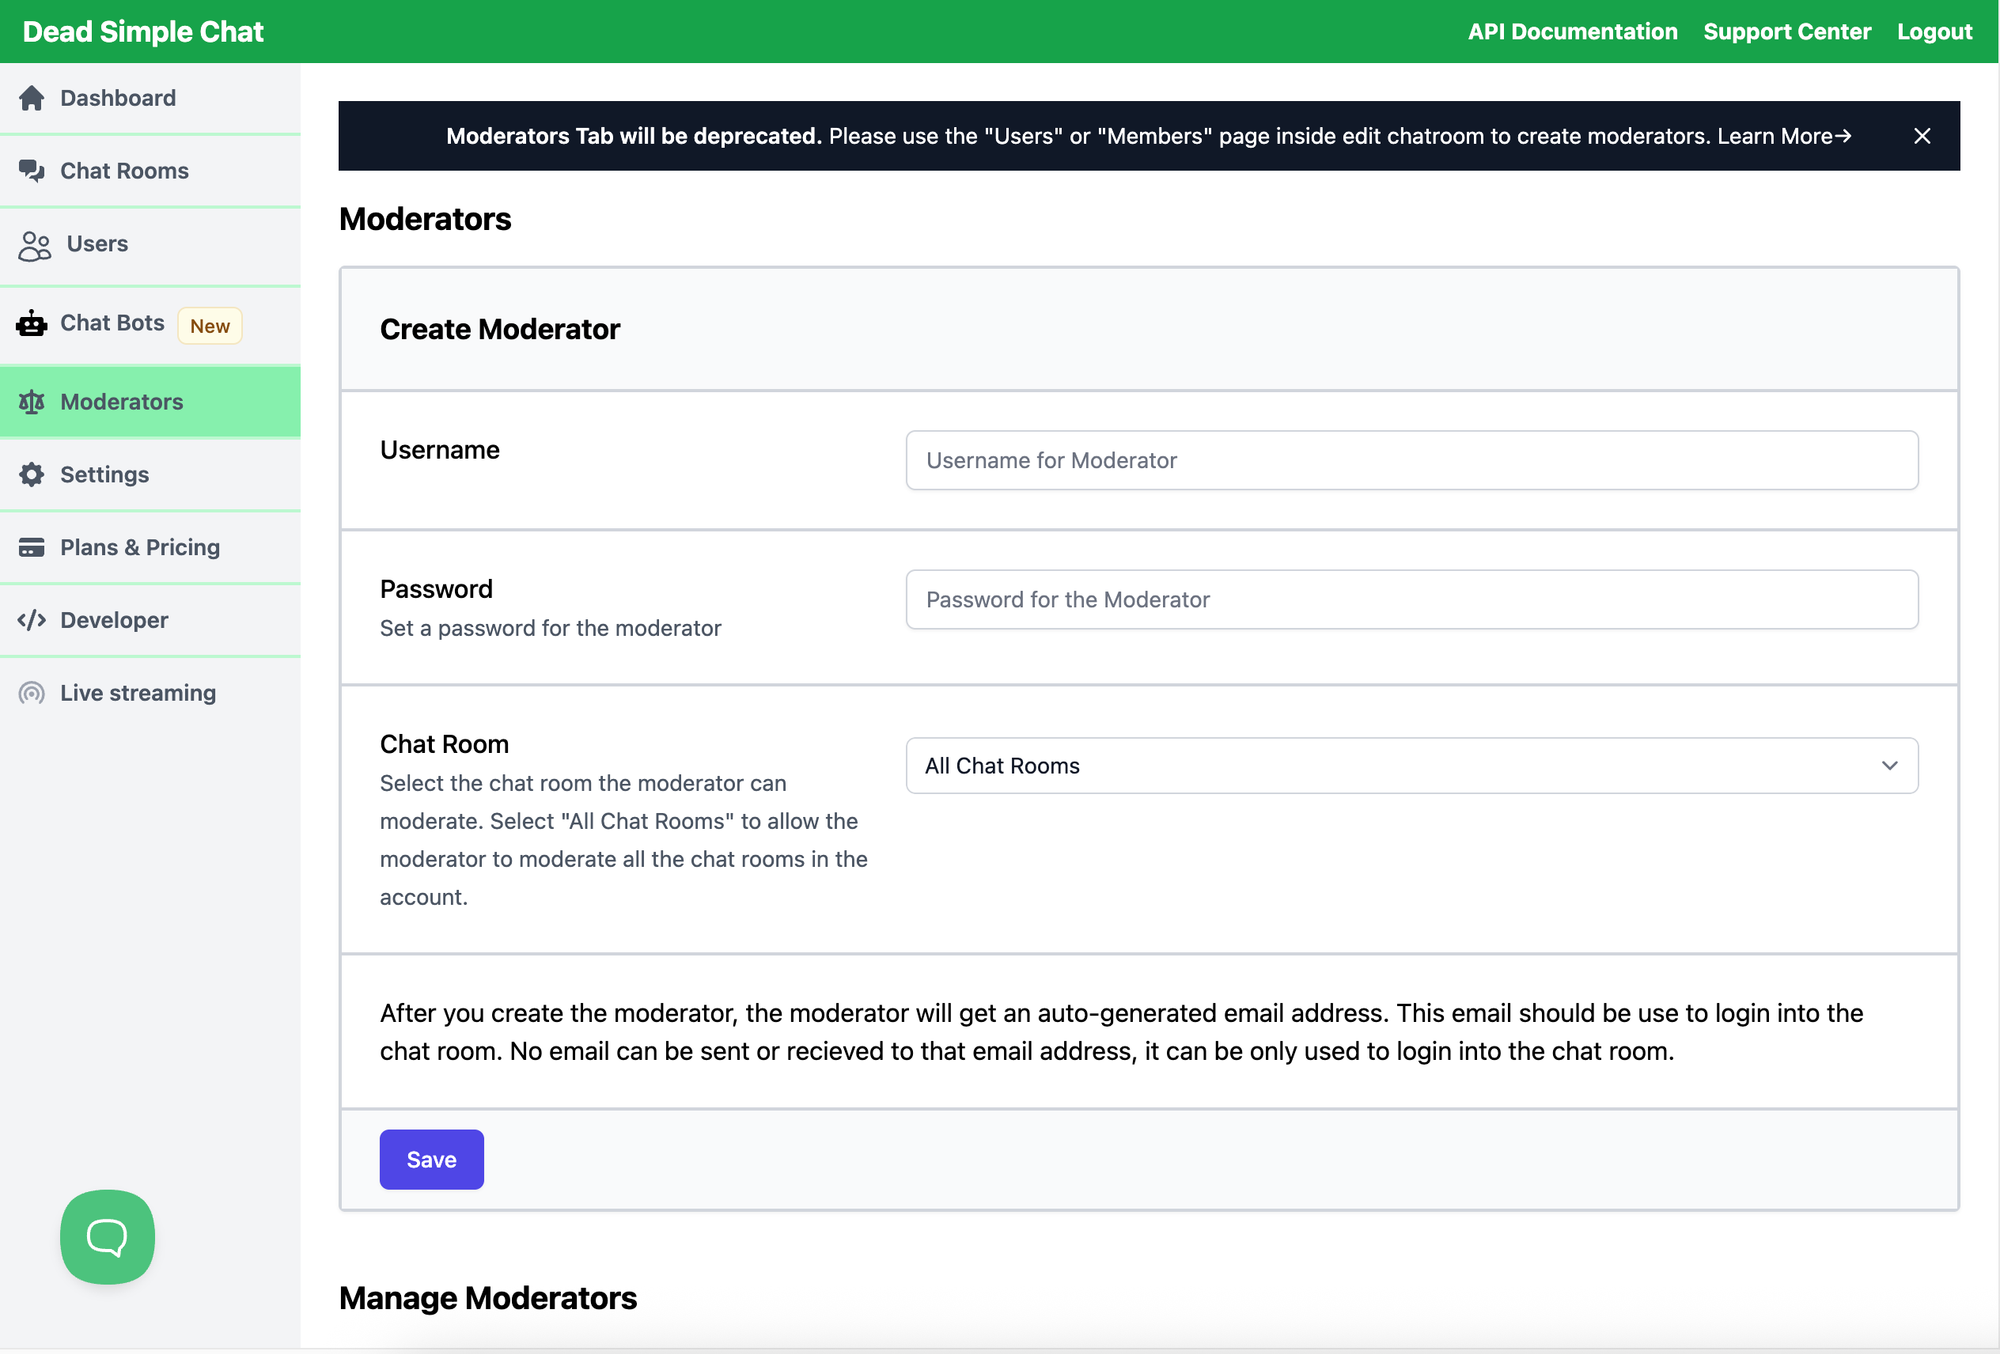Focus the Password for the Moderator field

(x=1410, y=600)
